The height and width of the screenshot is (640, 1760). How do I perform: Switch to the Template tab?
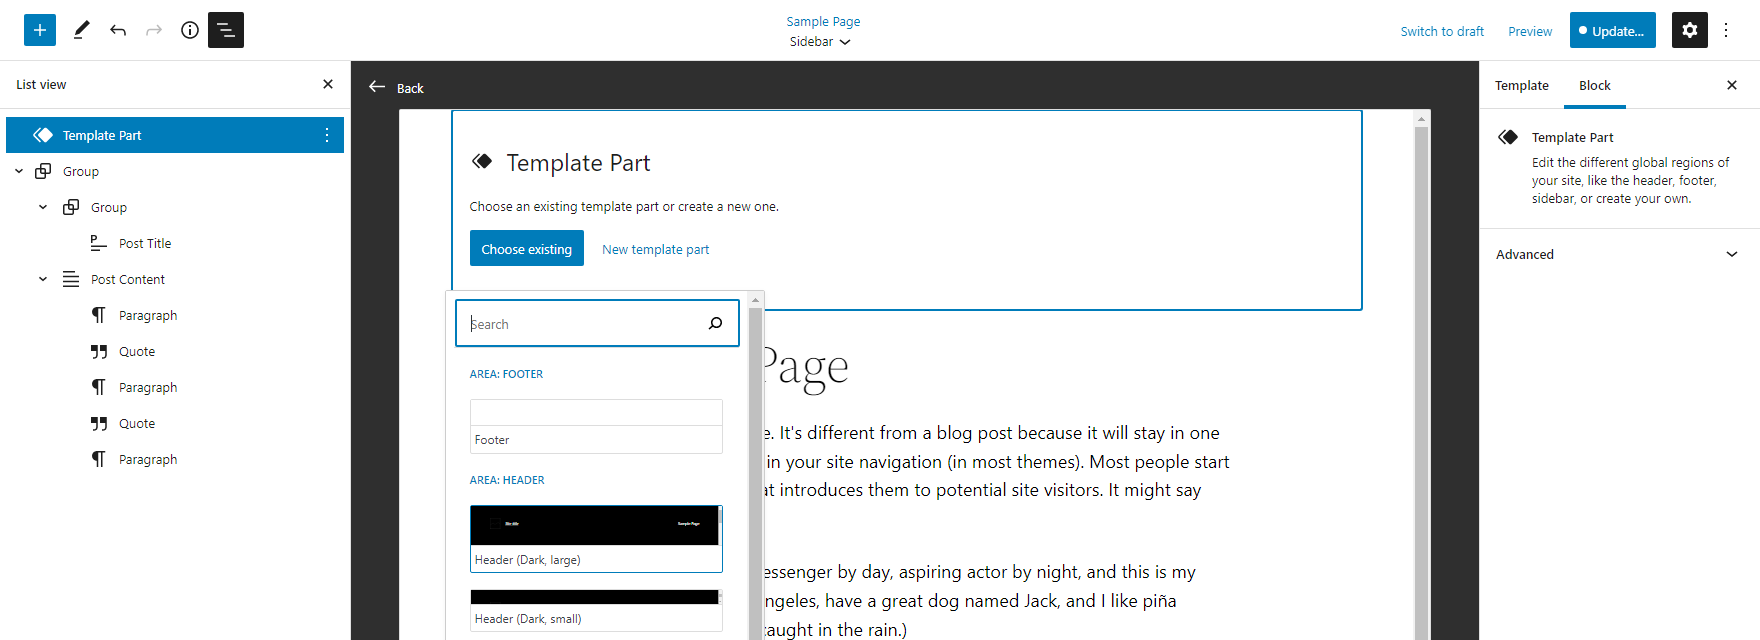(x=1521, y=86)
